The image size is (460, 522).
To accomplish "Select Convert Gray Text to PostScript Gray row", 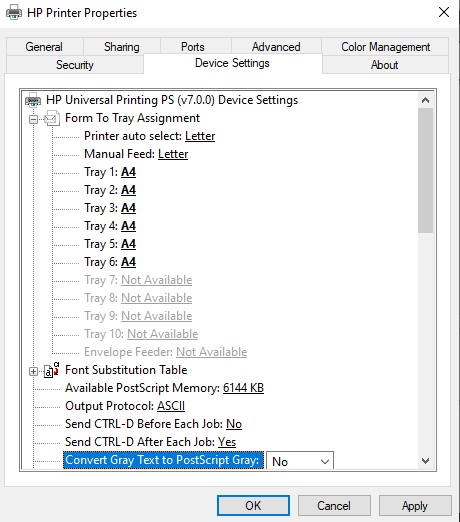I will click(x=163, y=460).
